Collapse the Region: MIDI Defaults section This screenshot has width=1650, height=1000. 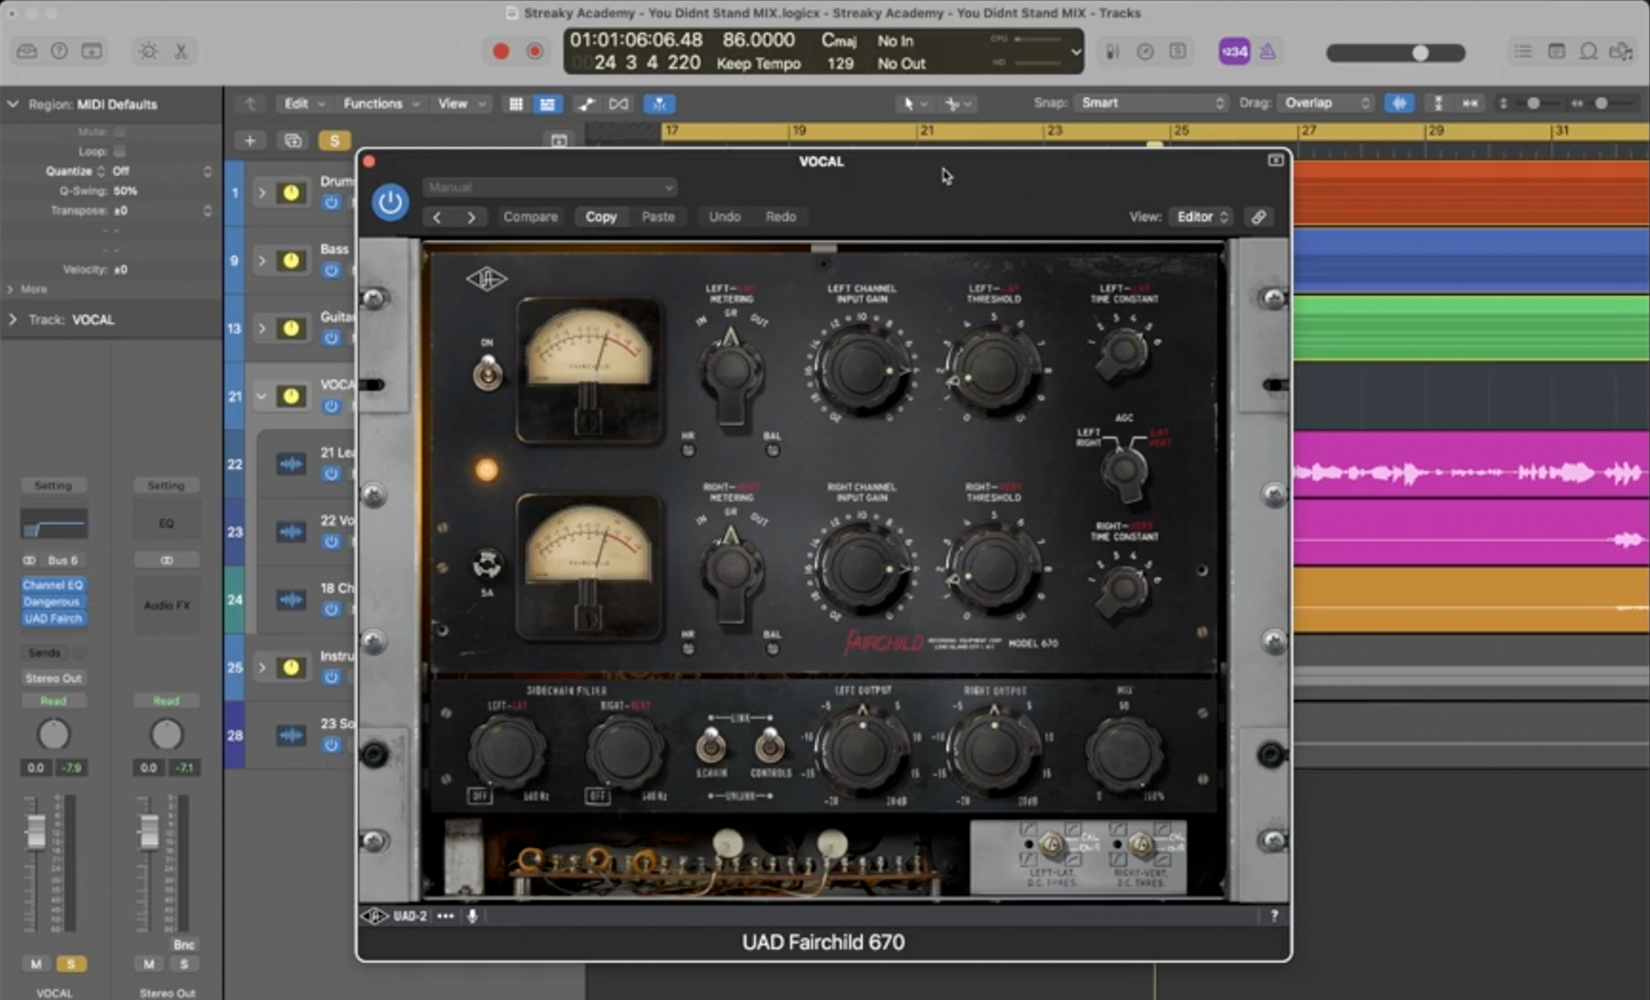pos(13,104)
